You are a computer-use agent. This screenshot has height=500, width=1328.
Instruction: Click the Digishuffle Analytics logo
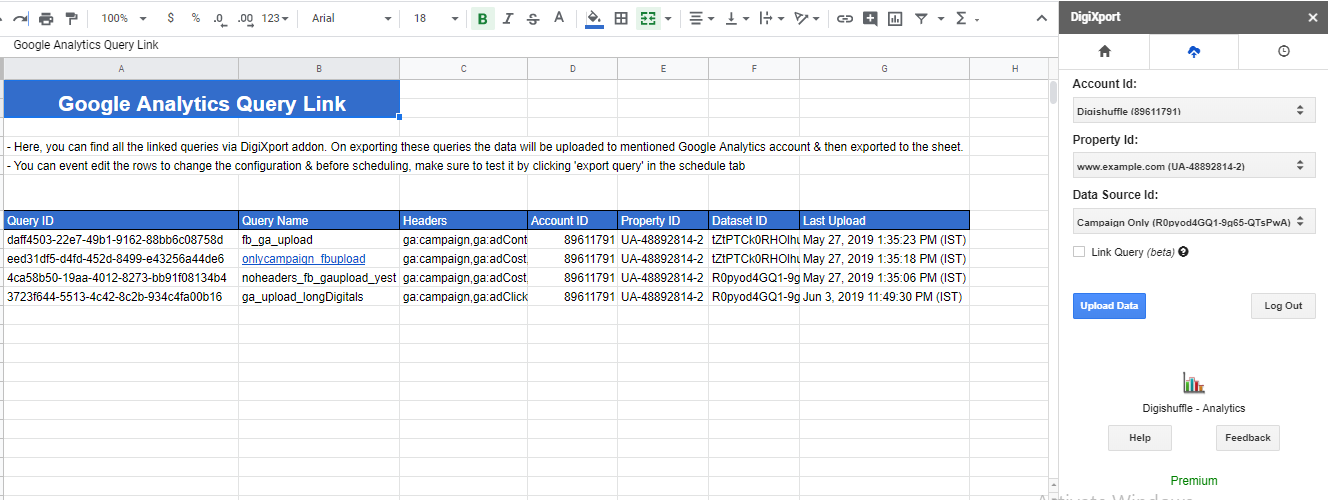tap(1193, 382)
